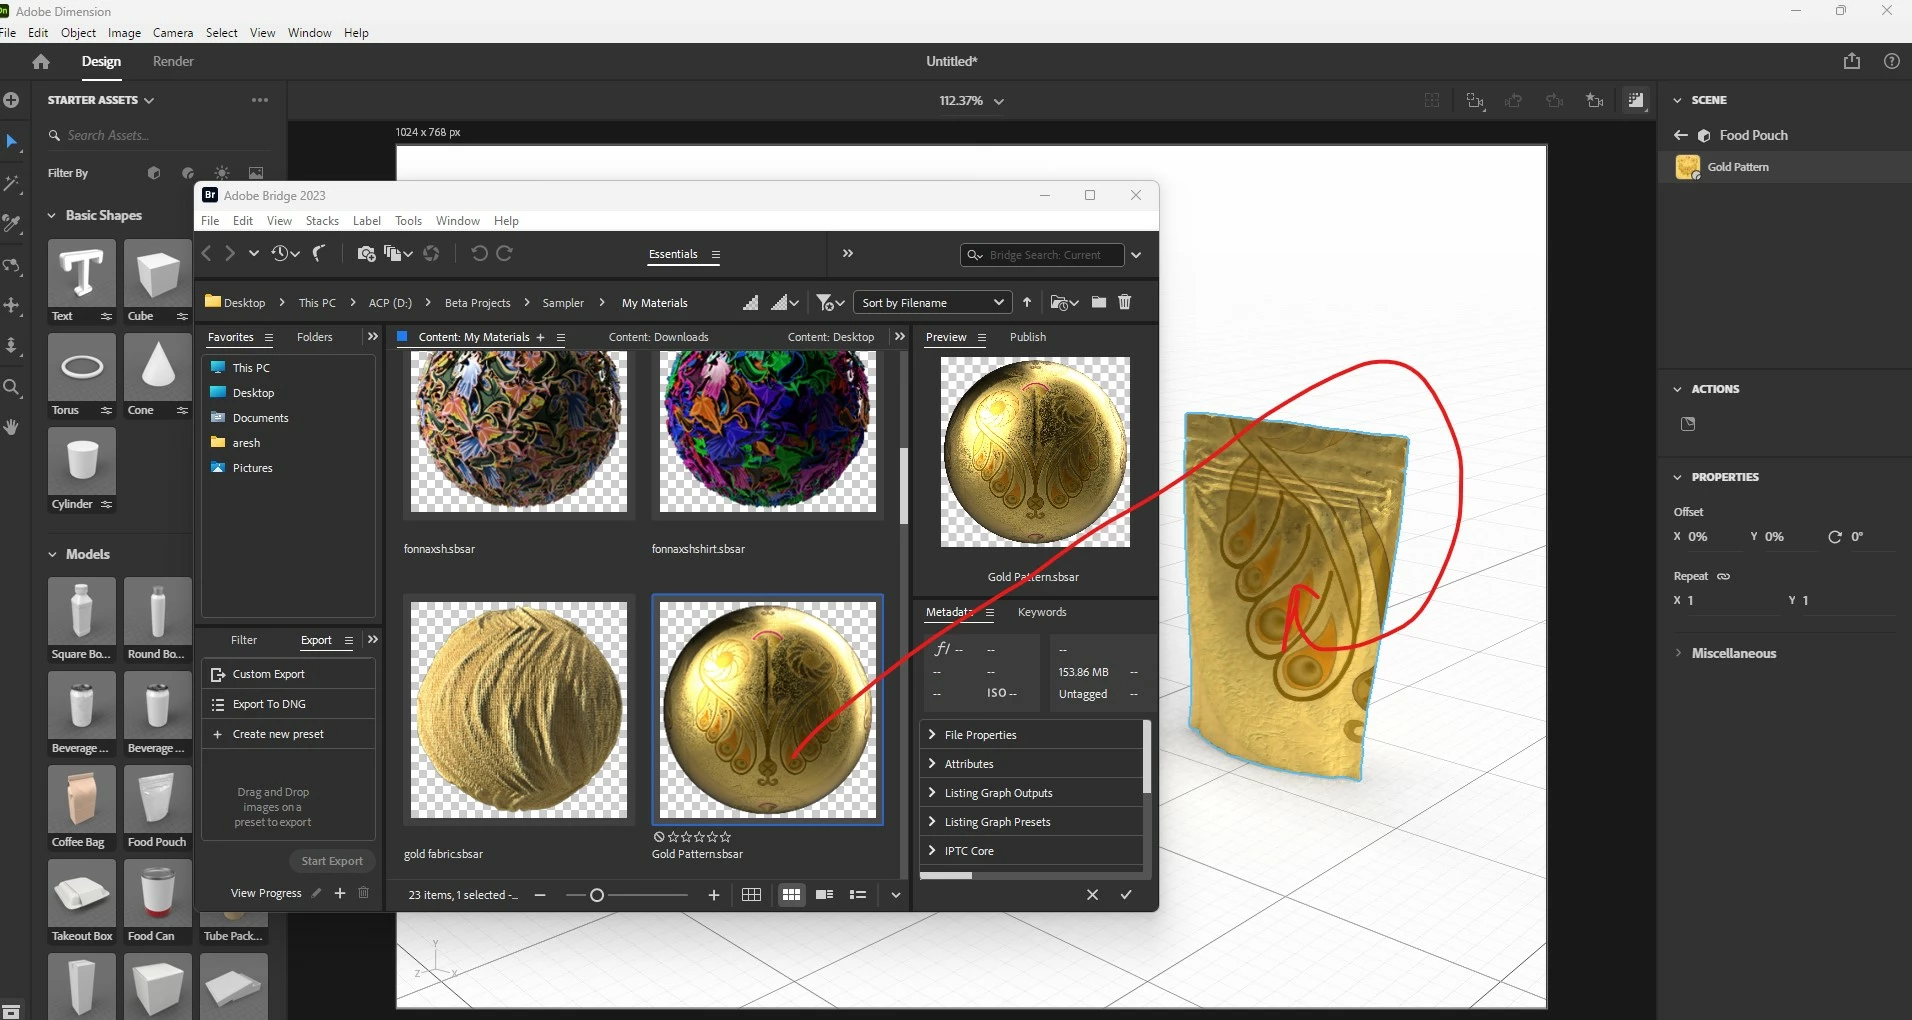Rotate counterclockwise in Bridge toolbar
The height and width of the screenshot is (1020, 1912).
tap(479, 254)
